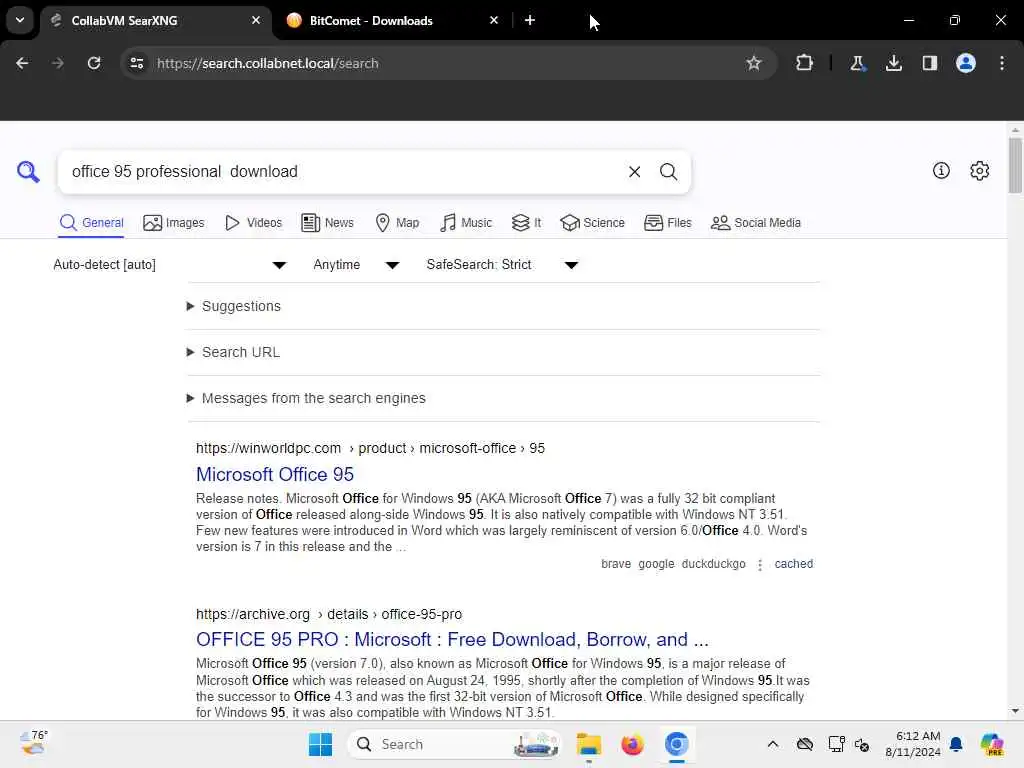This screenshot has height=768, width=1024.
Task: Go forward with the forward arrow
Action: (58, 63)
